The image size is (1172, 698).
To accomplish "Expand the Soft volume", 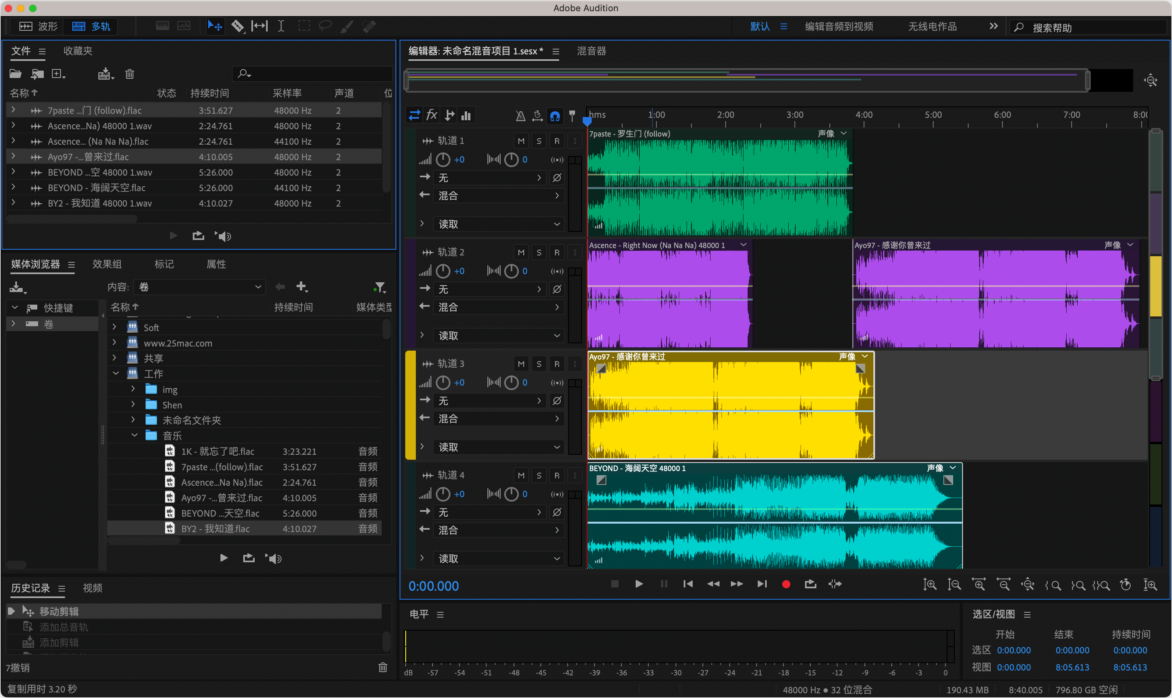I will click(114, 327).
